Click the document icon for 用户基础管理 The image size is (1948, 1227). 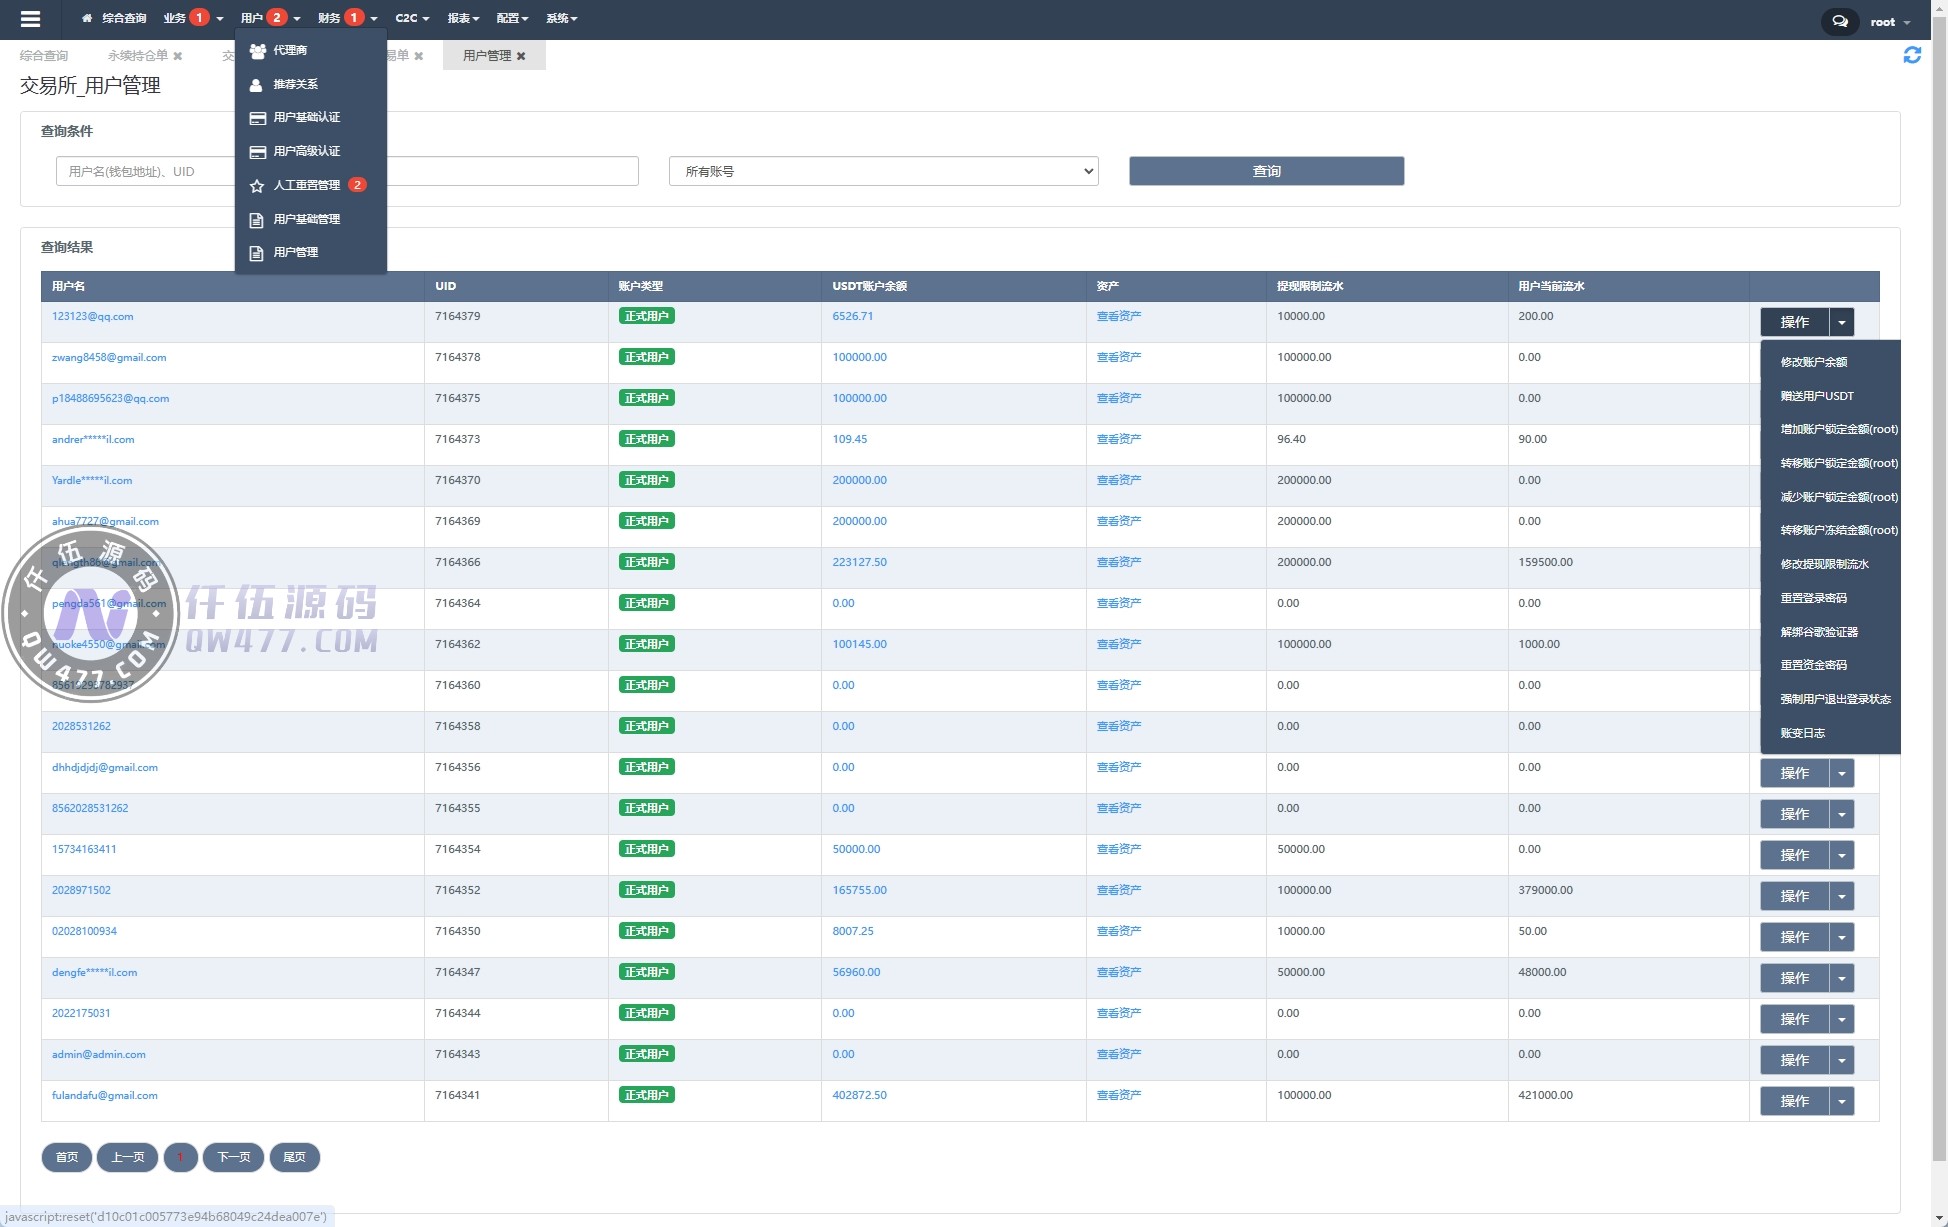pyautogui.click(x=257, y=220)
